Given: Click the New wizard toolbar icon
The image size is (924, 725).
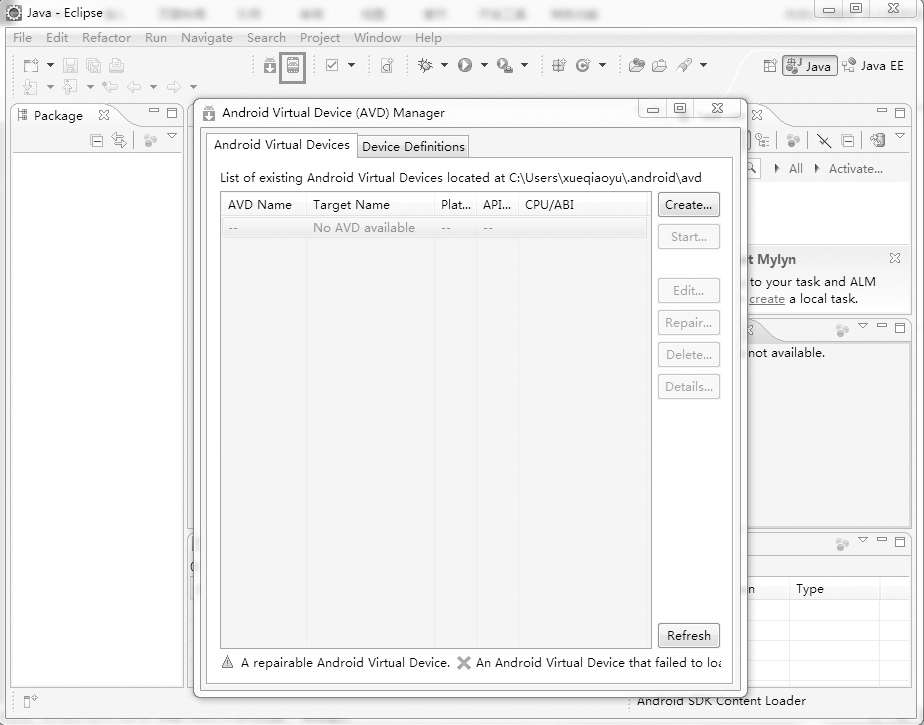Looking at the screenshot, I should (x=31, y=65).
